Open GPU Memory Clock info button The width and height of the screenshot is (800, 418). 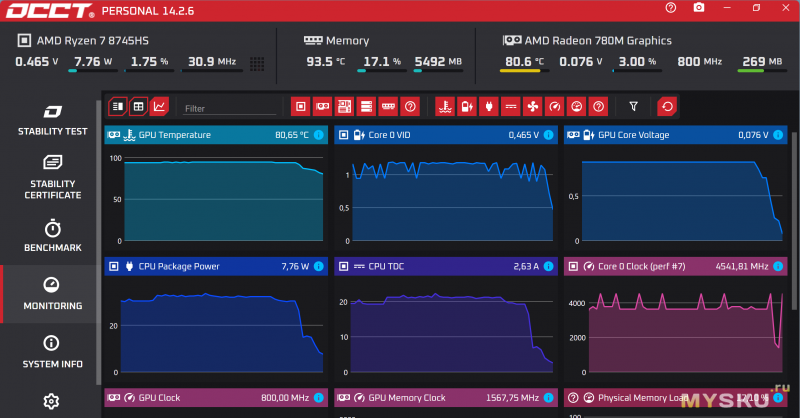[x=548, y=398]
